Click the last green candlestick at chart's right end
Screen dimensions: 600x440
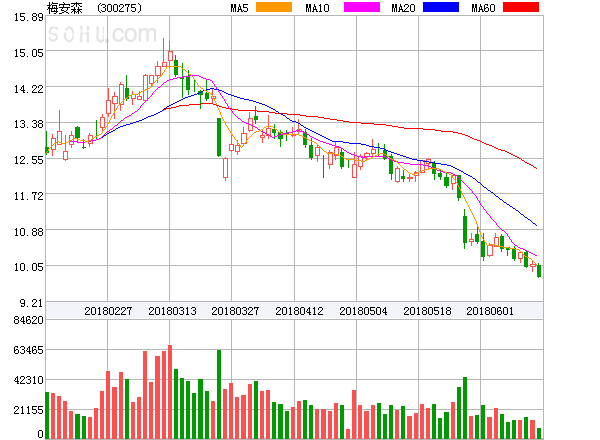[539, 271]
